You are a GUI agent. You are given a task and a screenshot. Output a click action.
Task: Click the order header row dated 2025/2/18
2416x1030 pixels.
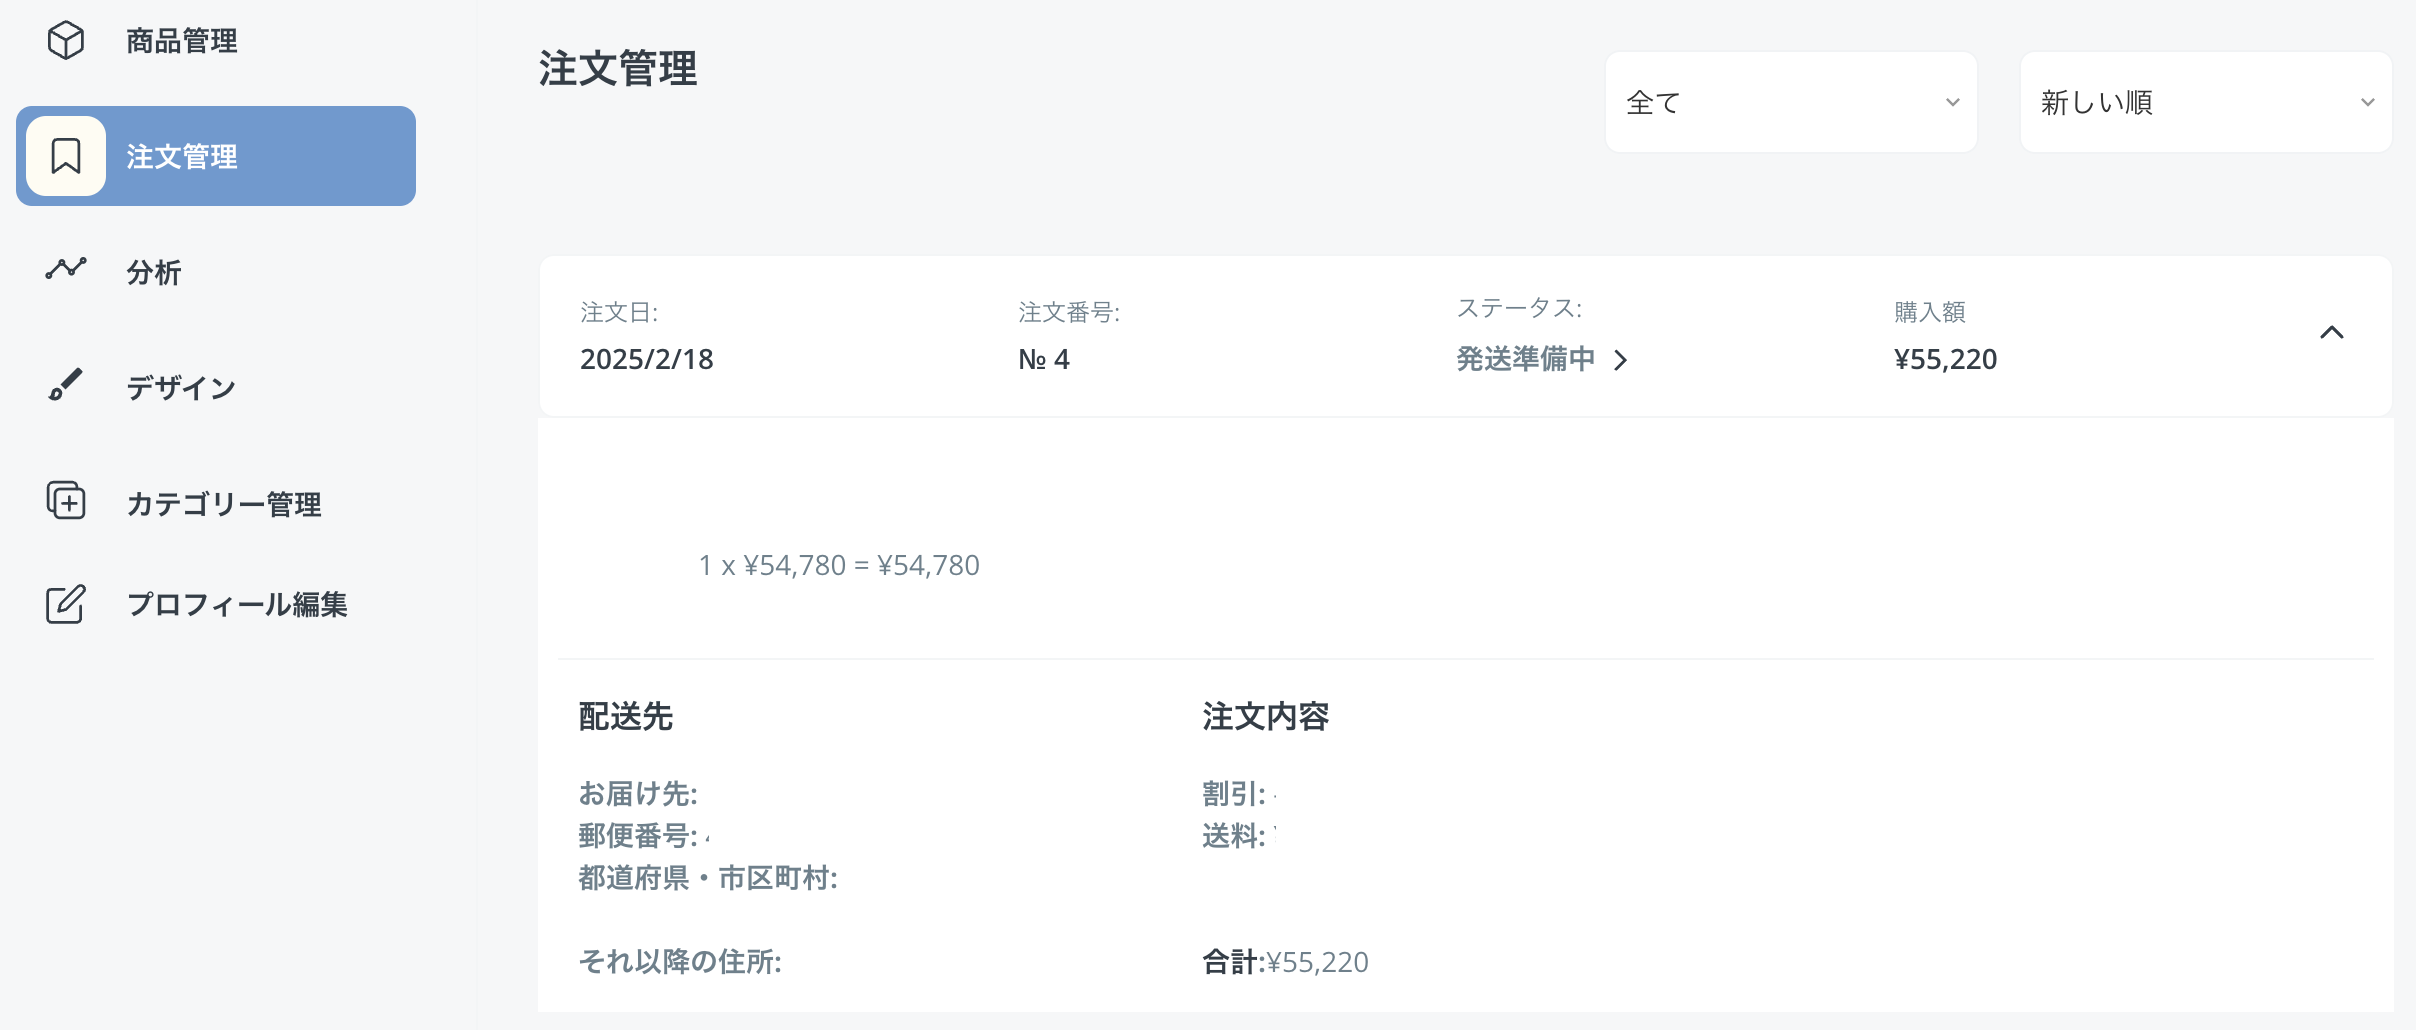coord(1466,336)
